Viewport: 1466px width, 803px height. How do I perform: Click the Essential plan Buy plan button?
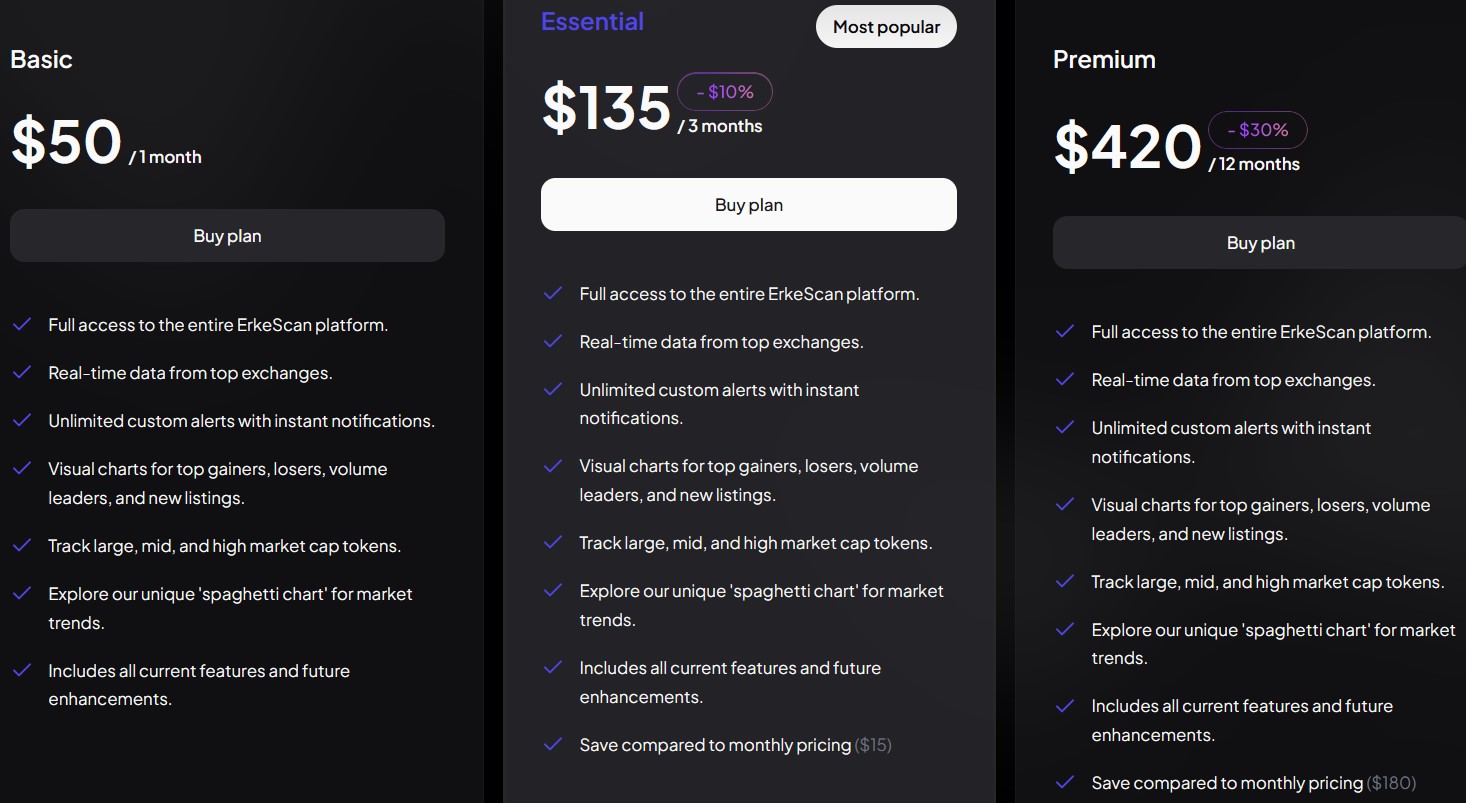point(748,205)
